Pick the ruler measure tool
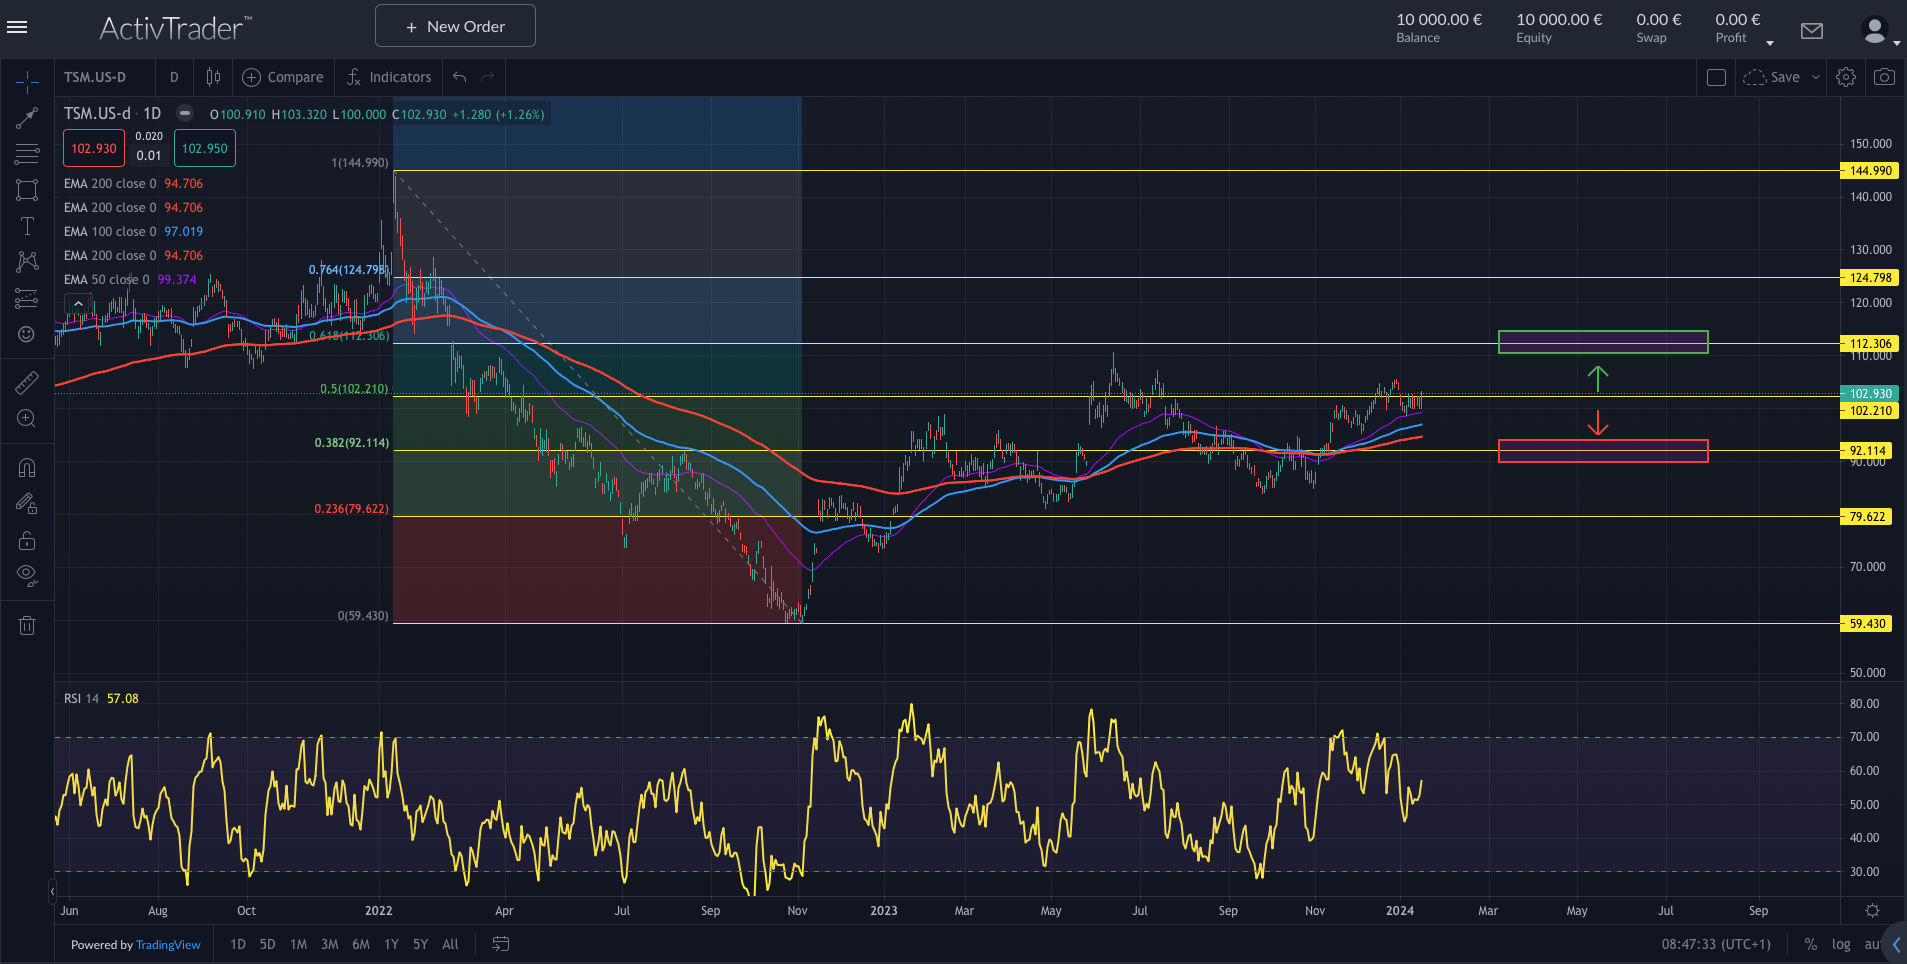 tap(27, 382)
